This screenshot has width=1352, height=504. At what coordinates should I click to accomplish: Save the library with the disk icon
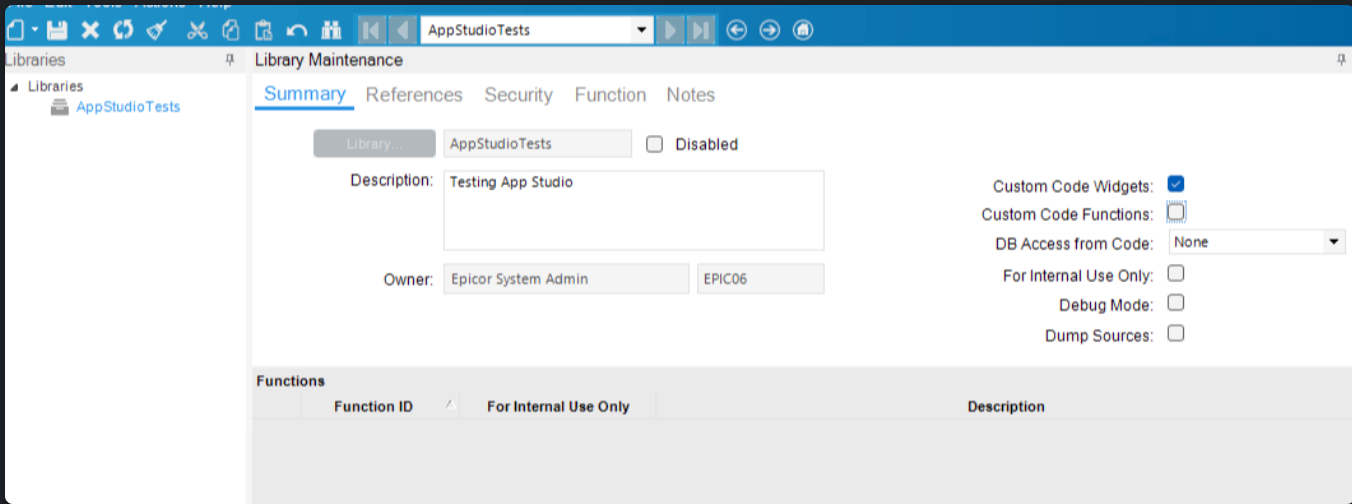[x=58, y=30]
